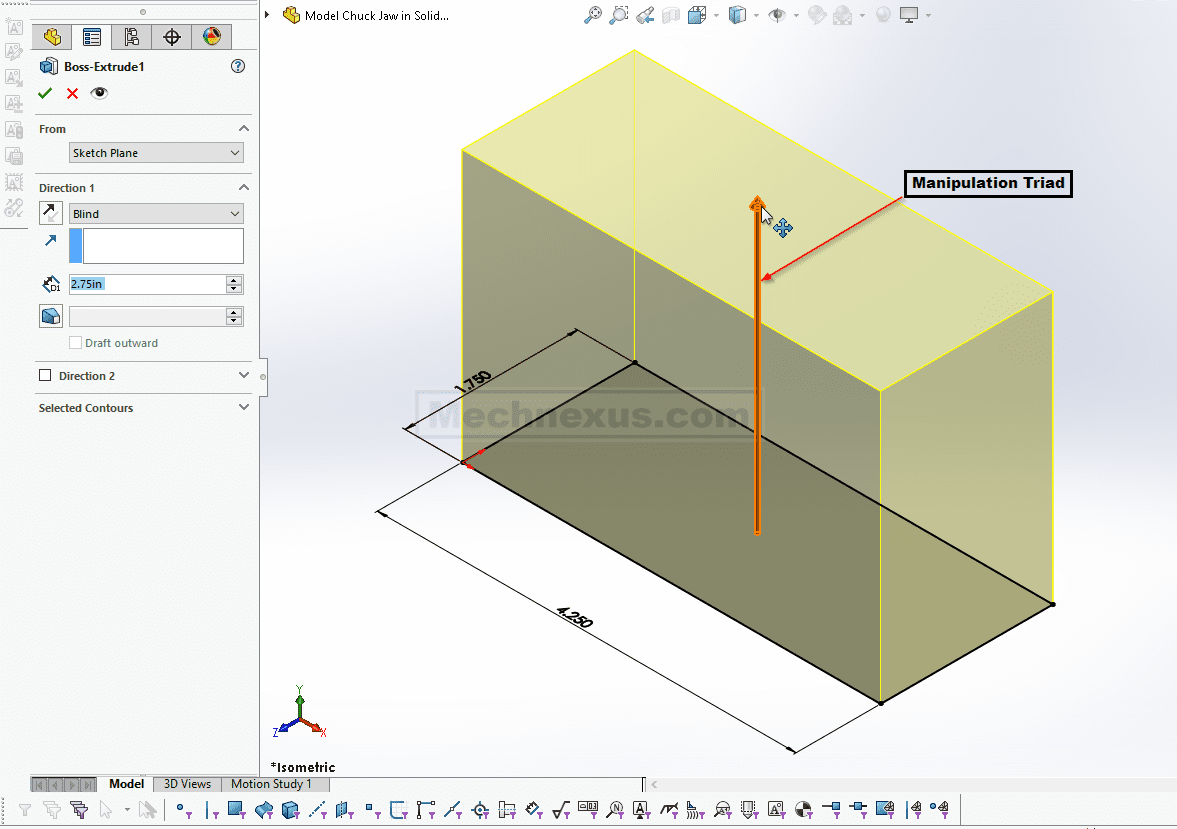Collapse the Direction 1 section
Image resolution: width=1177 pixels, height=829 pixels.
243,188
